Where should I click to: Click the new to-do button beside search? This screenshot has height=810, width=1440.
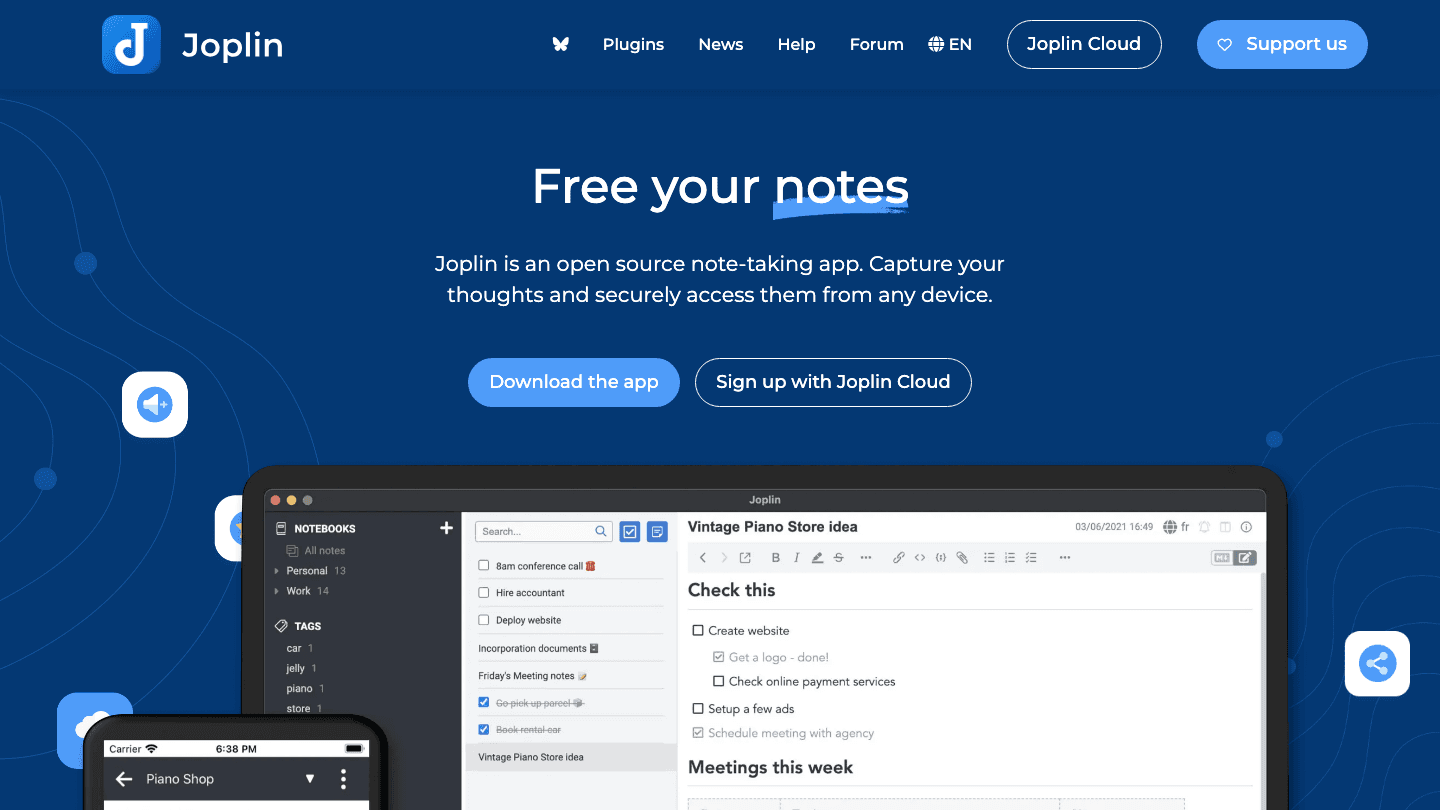point(630,532)
